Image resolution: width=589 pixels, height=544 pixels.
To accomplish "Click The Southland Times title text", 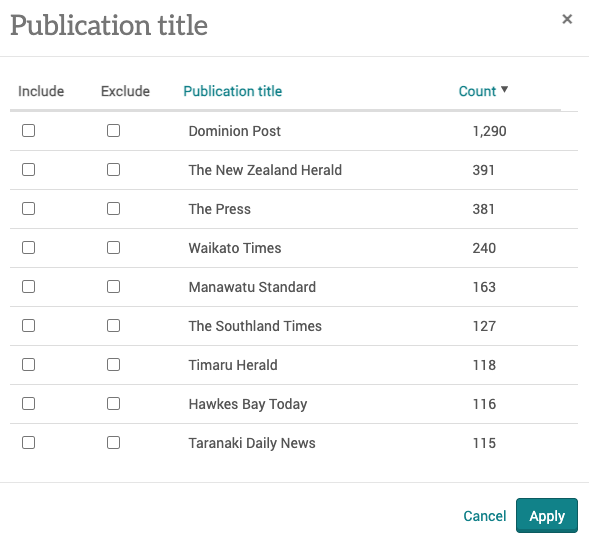I will point(255,326).
